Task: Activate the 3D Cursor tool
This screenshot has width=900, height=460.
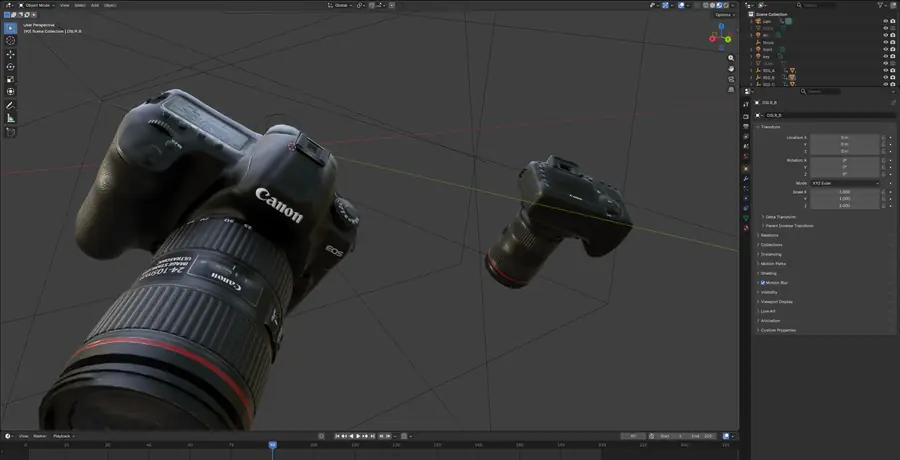Action: (10, 40)
